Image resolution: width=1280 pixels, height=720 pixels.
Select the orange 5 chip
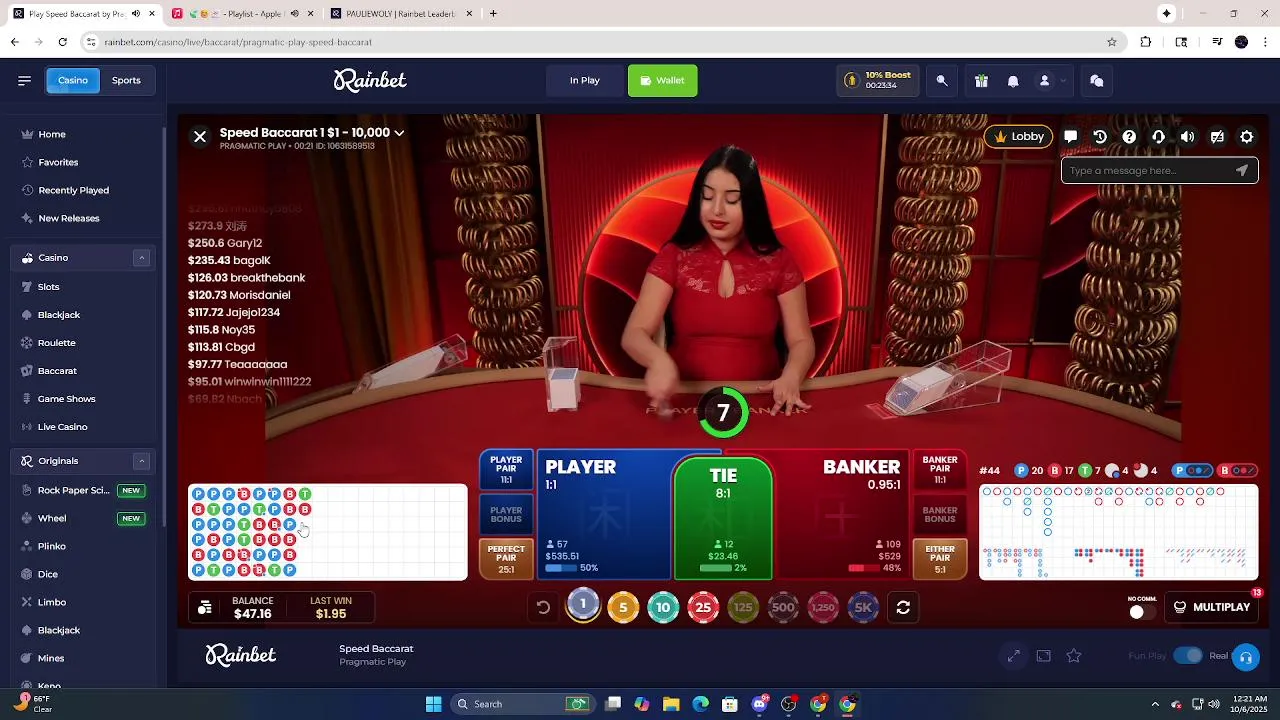pyautogui.click(x=623, y=607)
